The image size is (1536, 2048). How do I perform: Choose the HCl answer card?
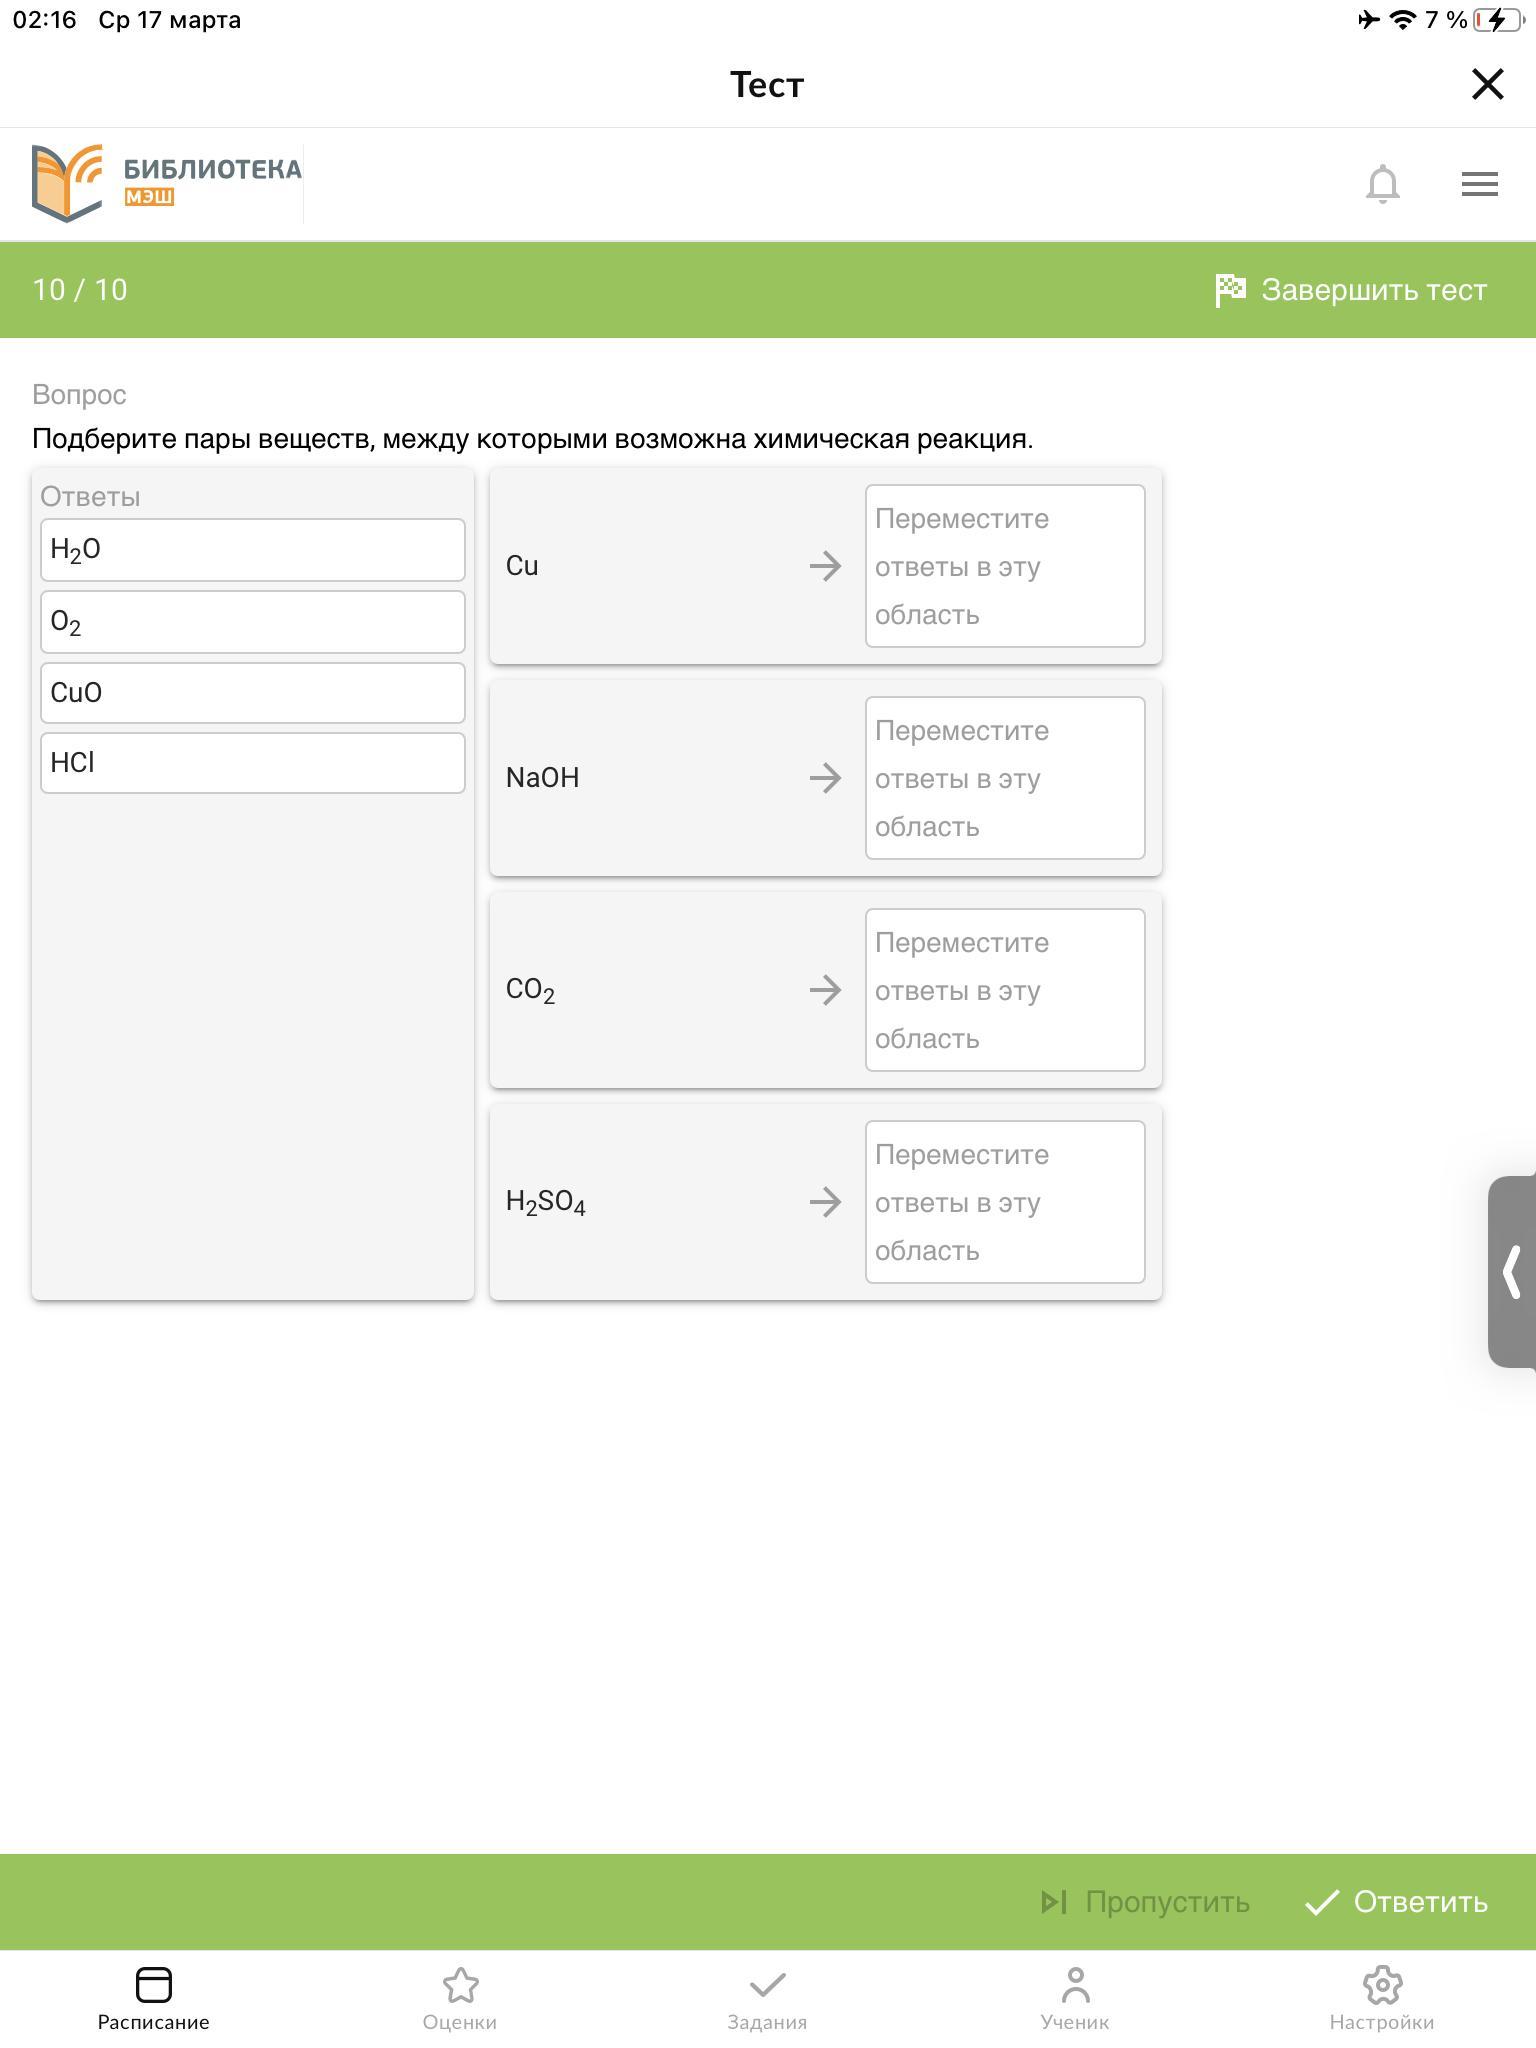(253, 763)
